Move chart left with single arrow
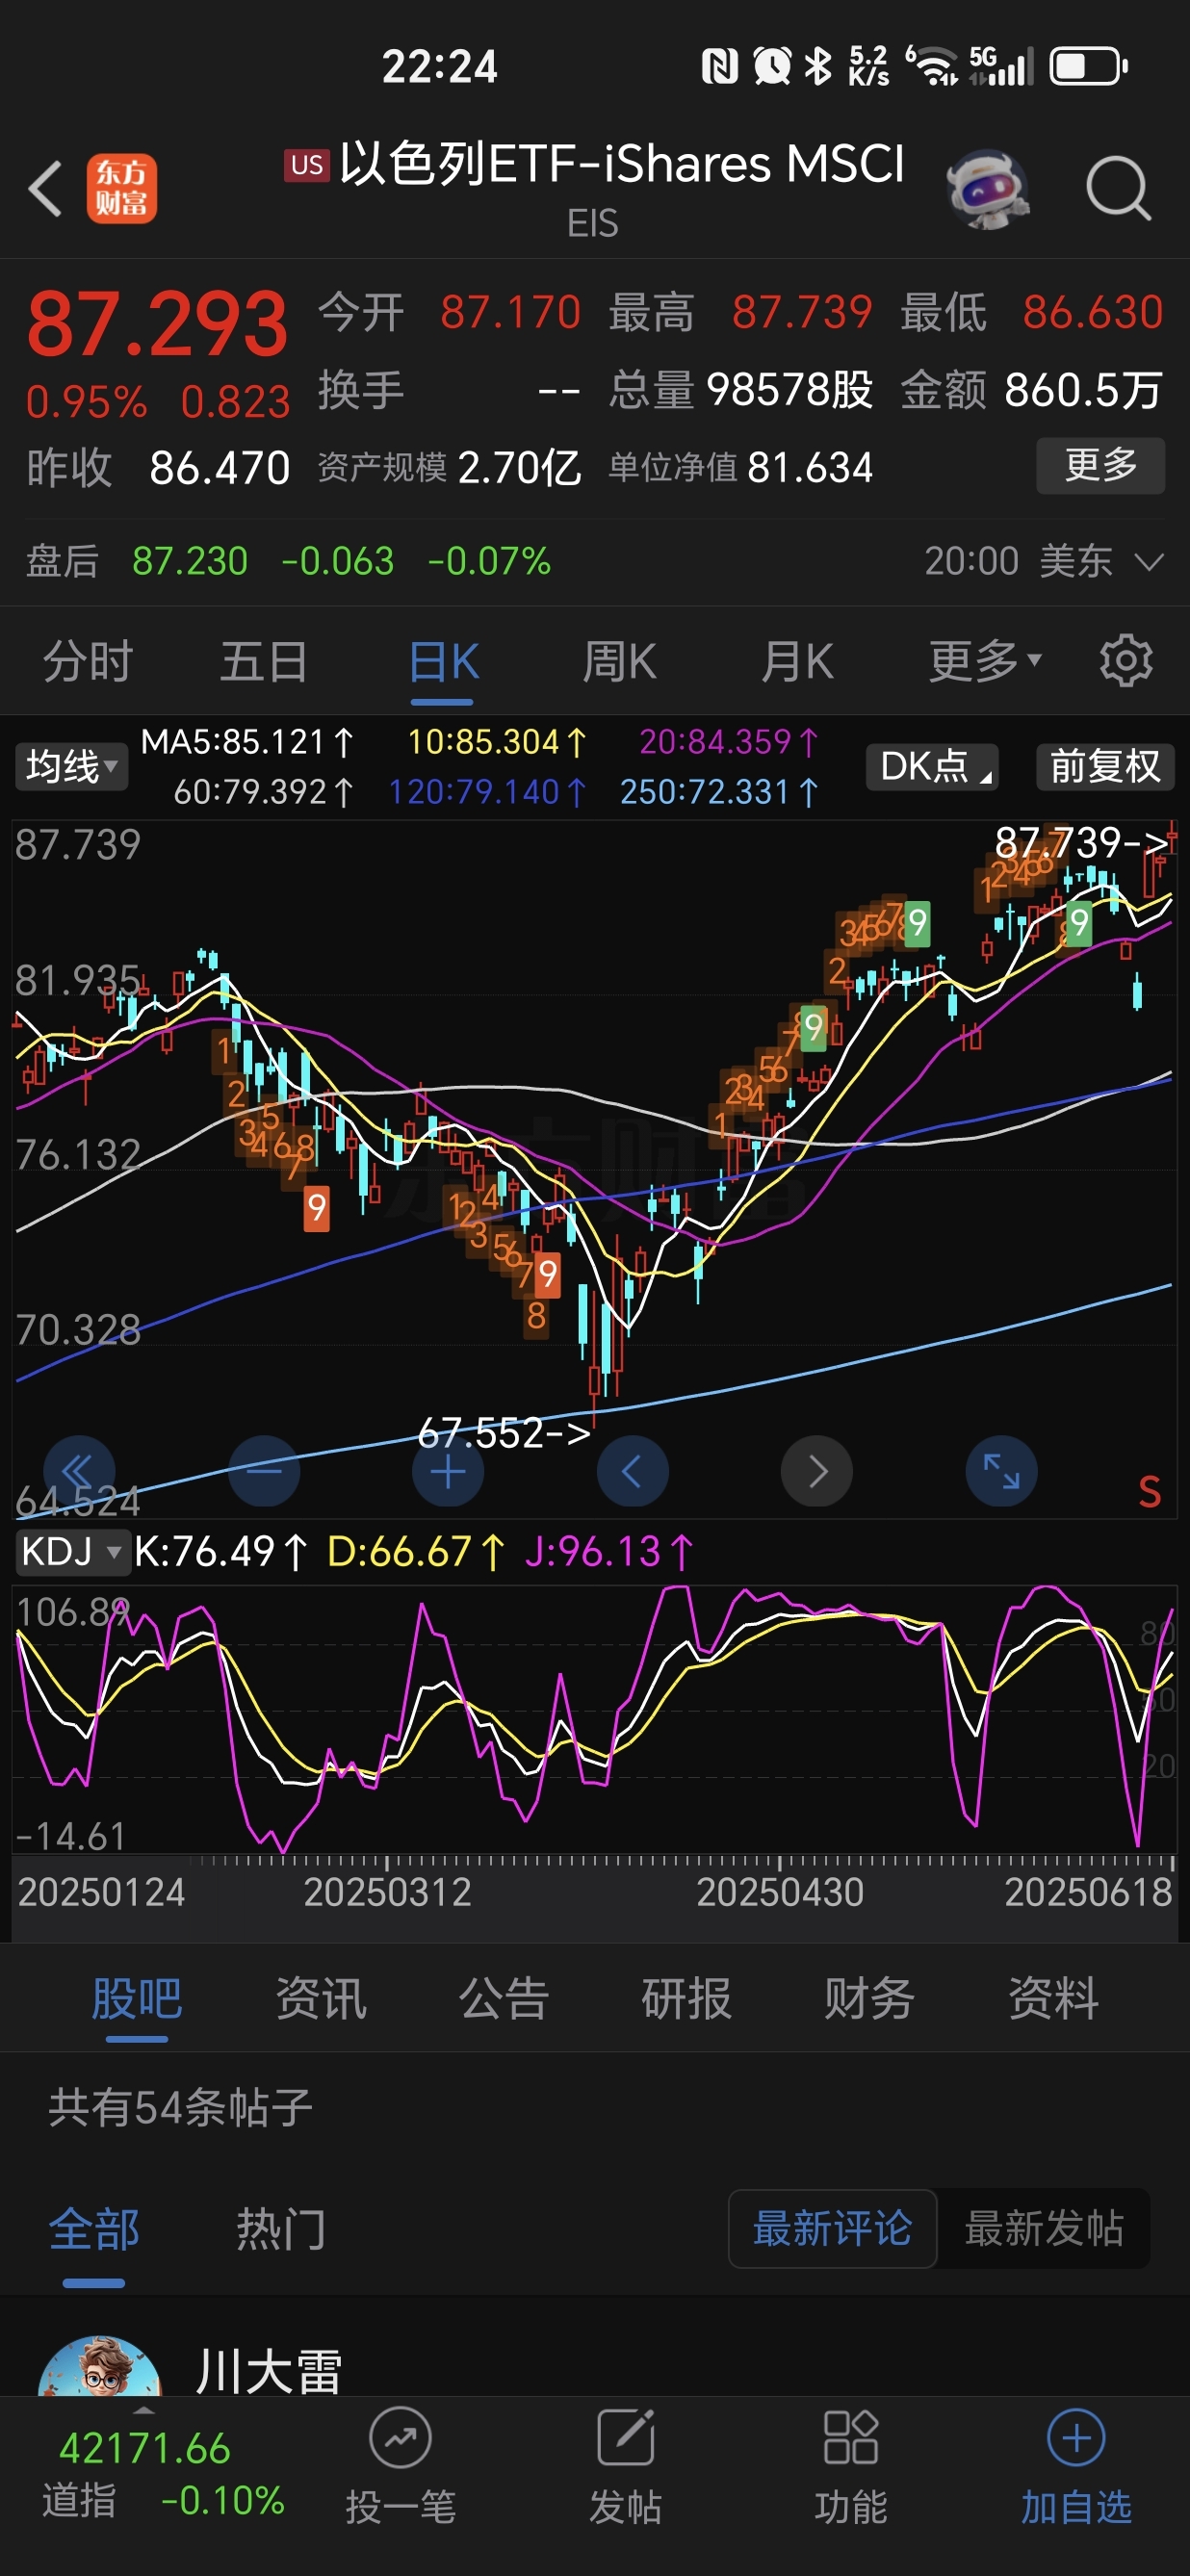Image resolution: width=1190 pixels, height=2576 pixels. tap(632, 1471)
